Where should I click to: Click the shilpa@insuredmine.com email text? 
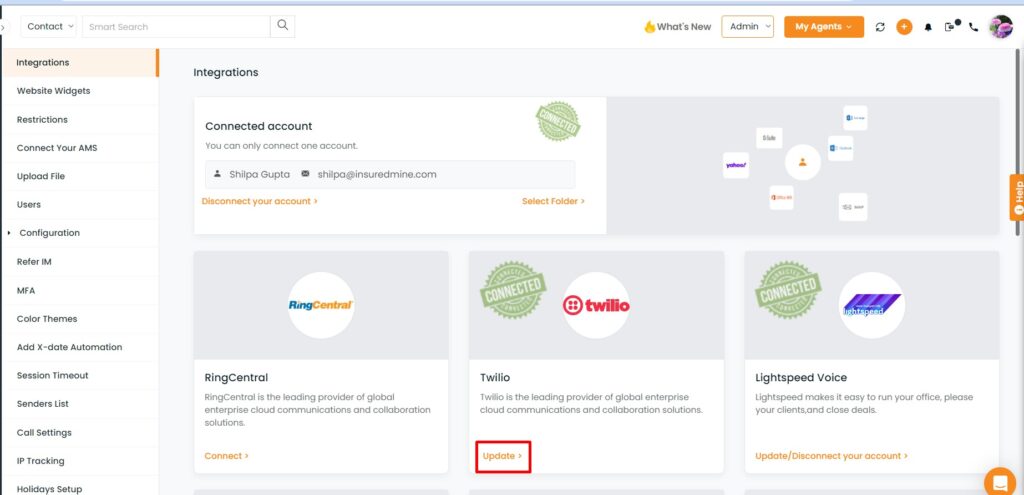click(377, 174)
